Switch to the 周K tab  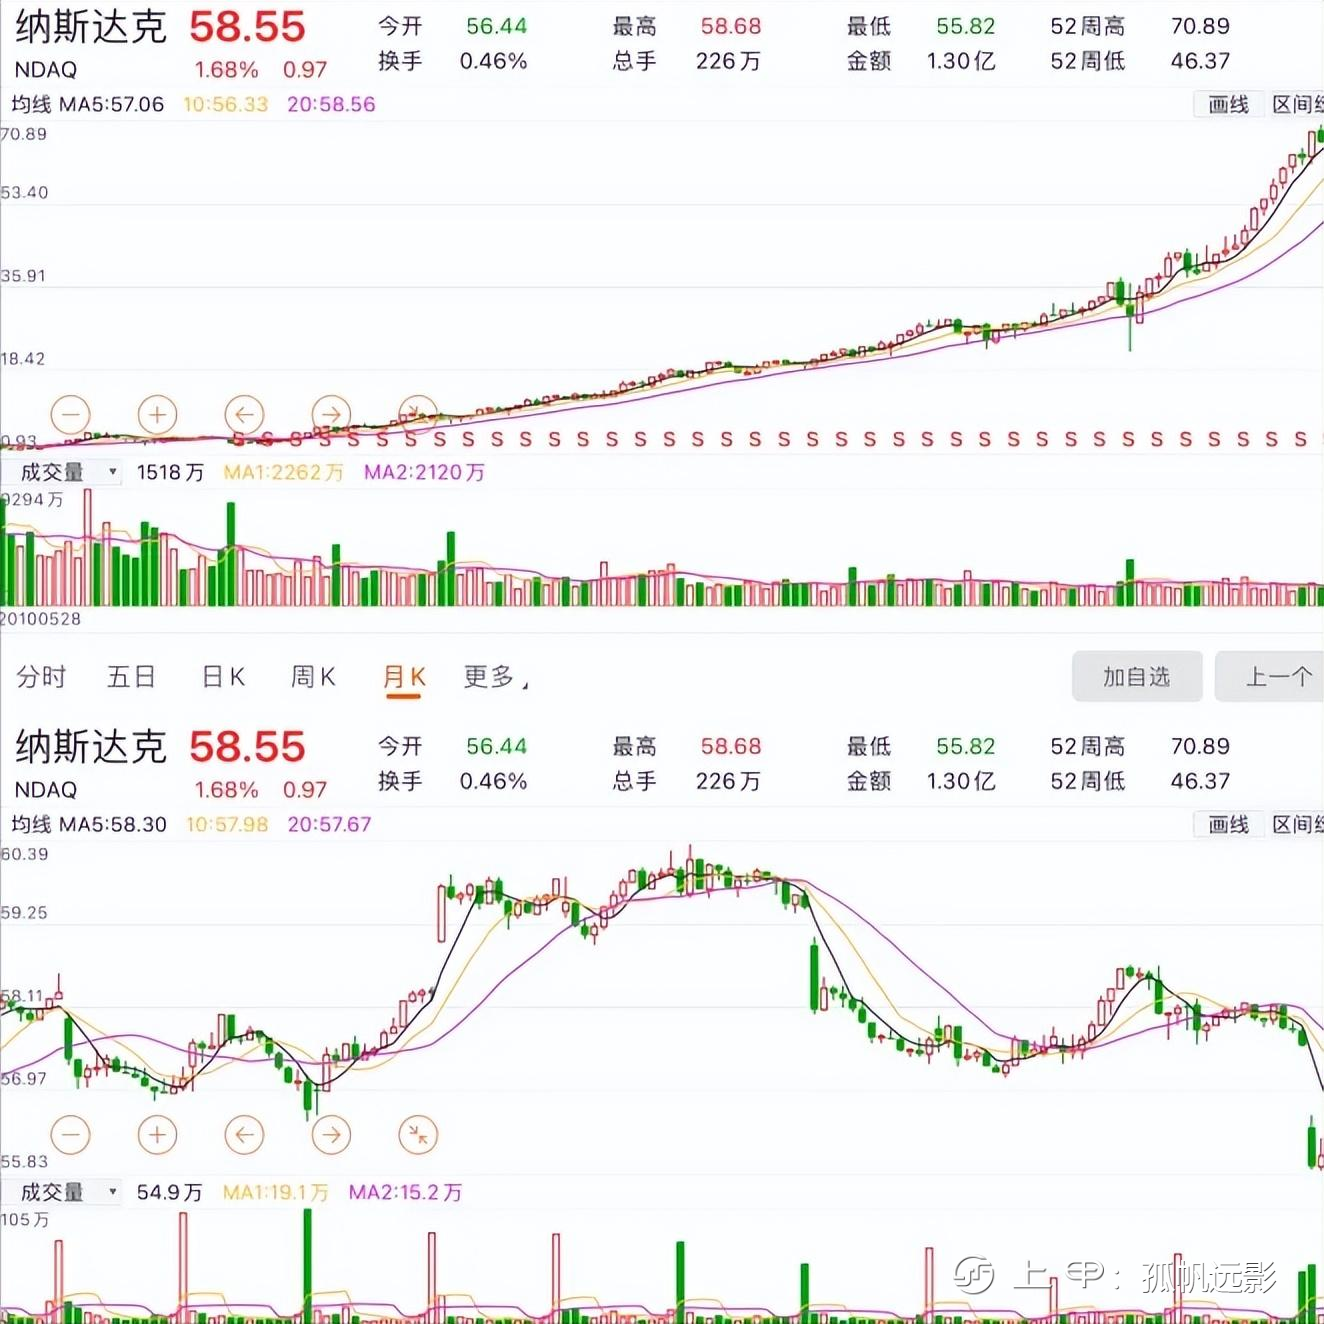click(x=313, y=677)
